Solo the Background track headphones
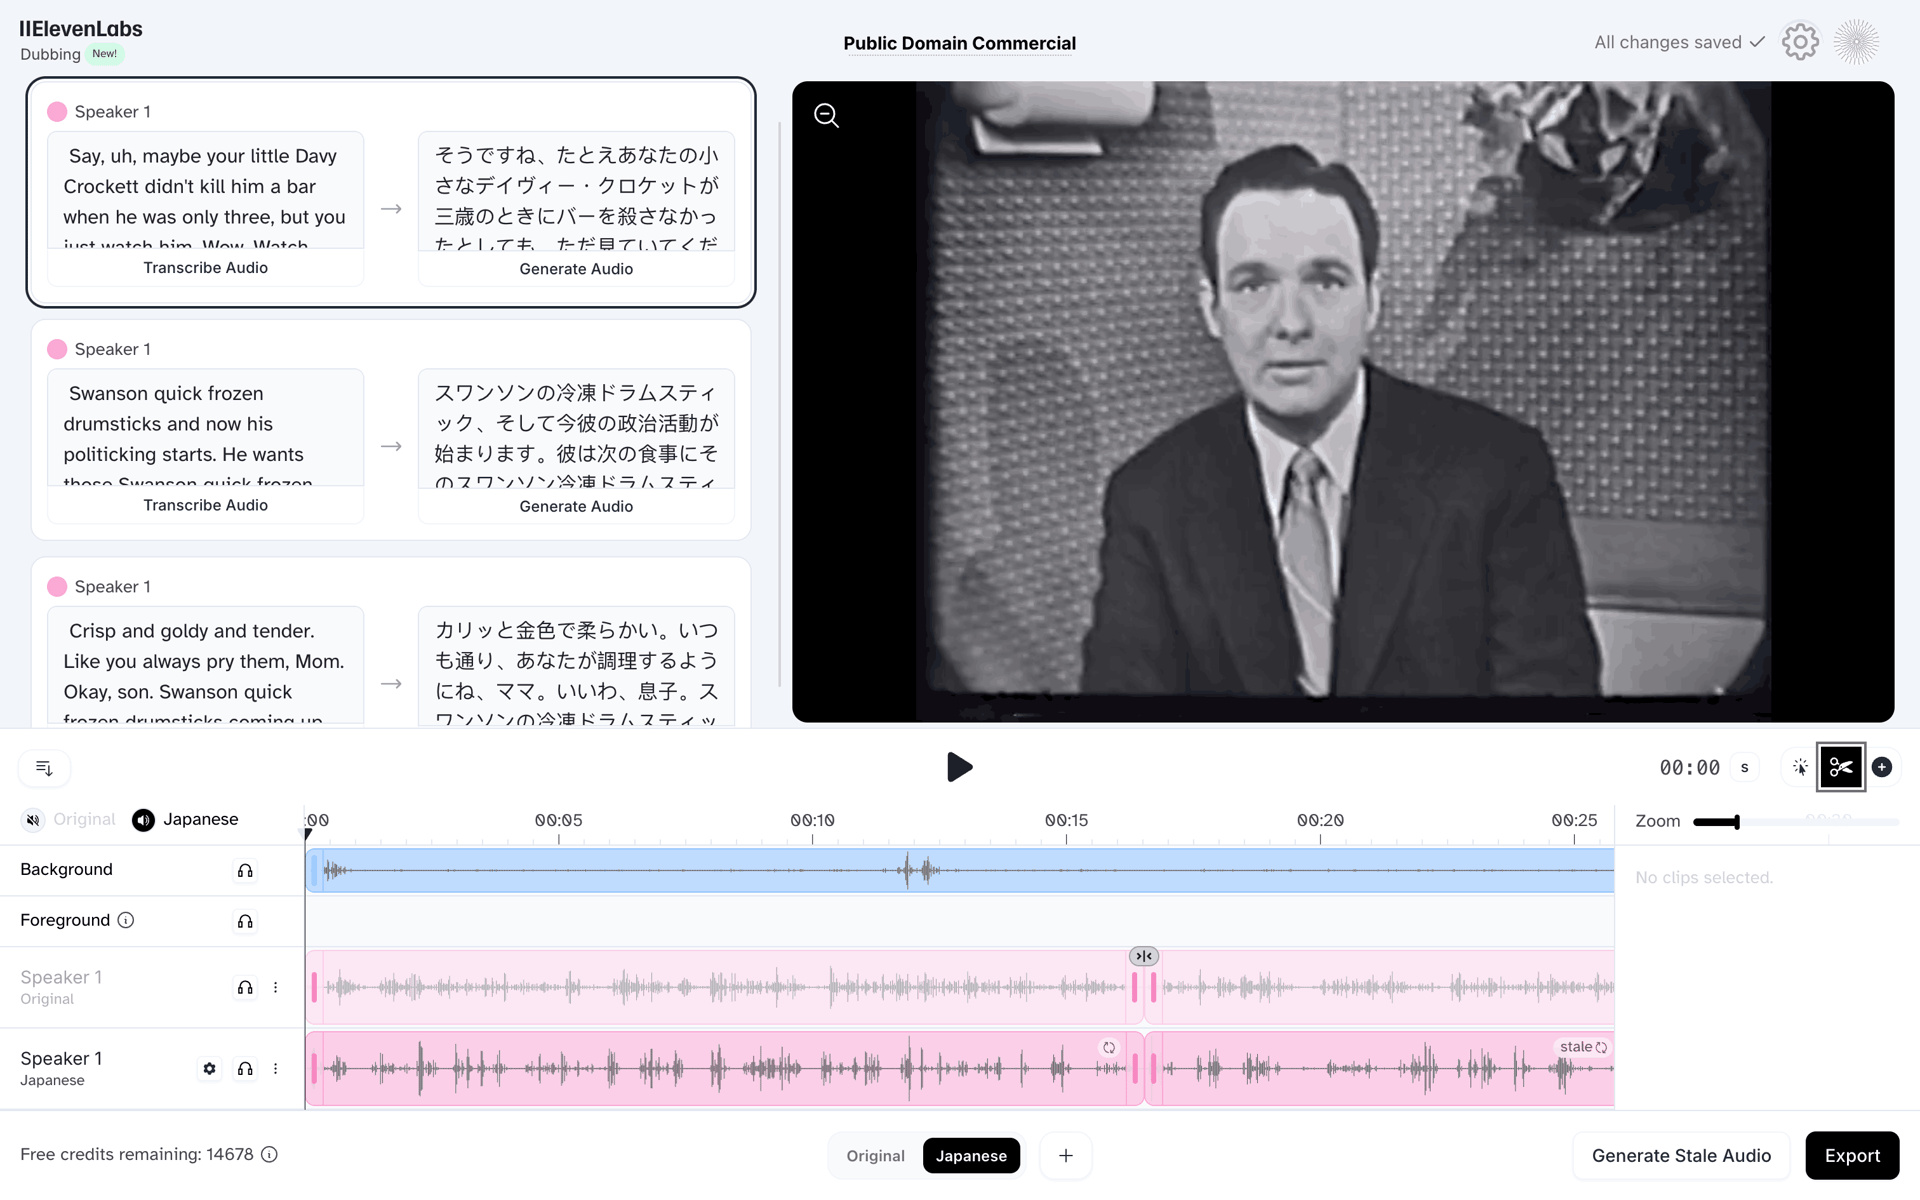 245,870
